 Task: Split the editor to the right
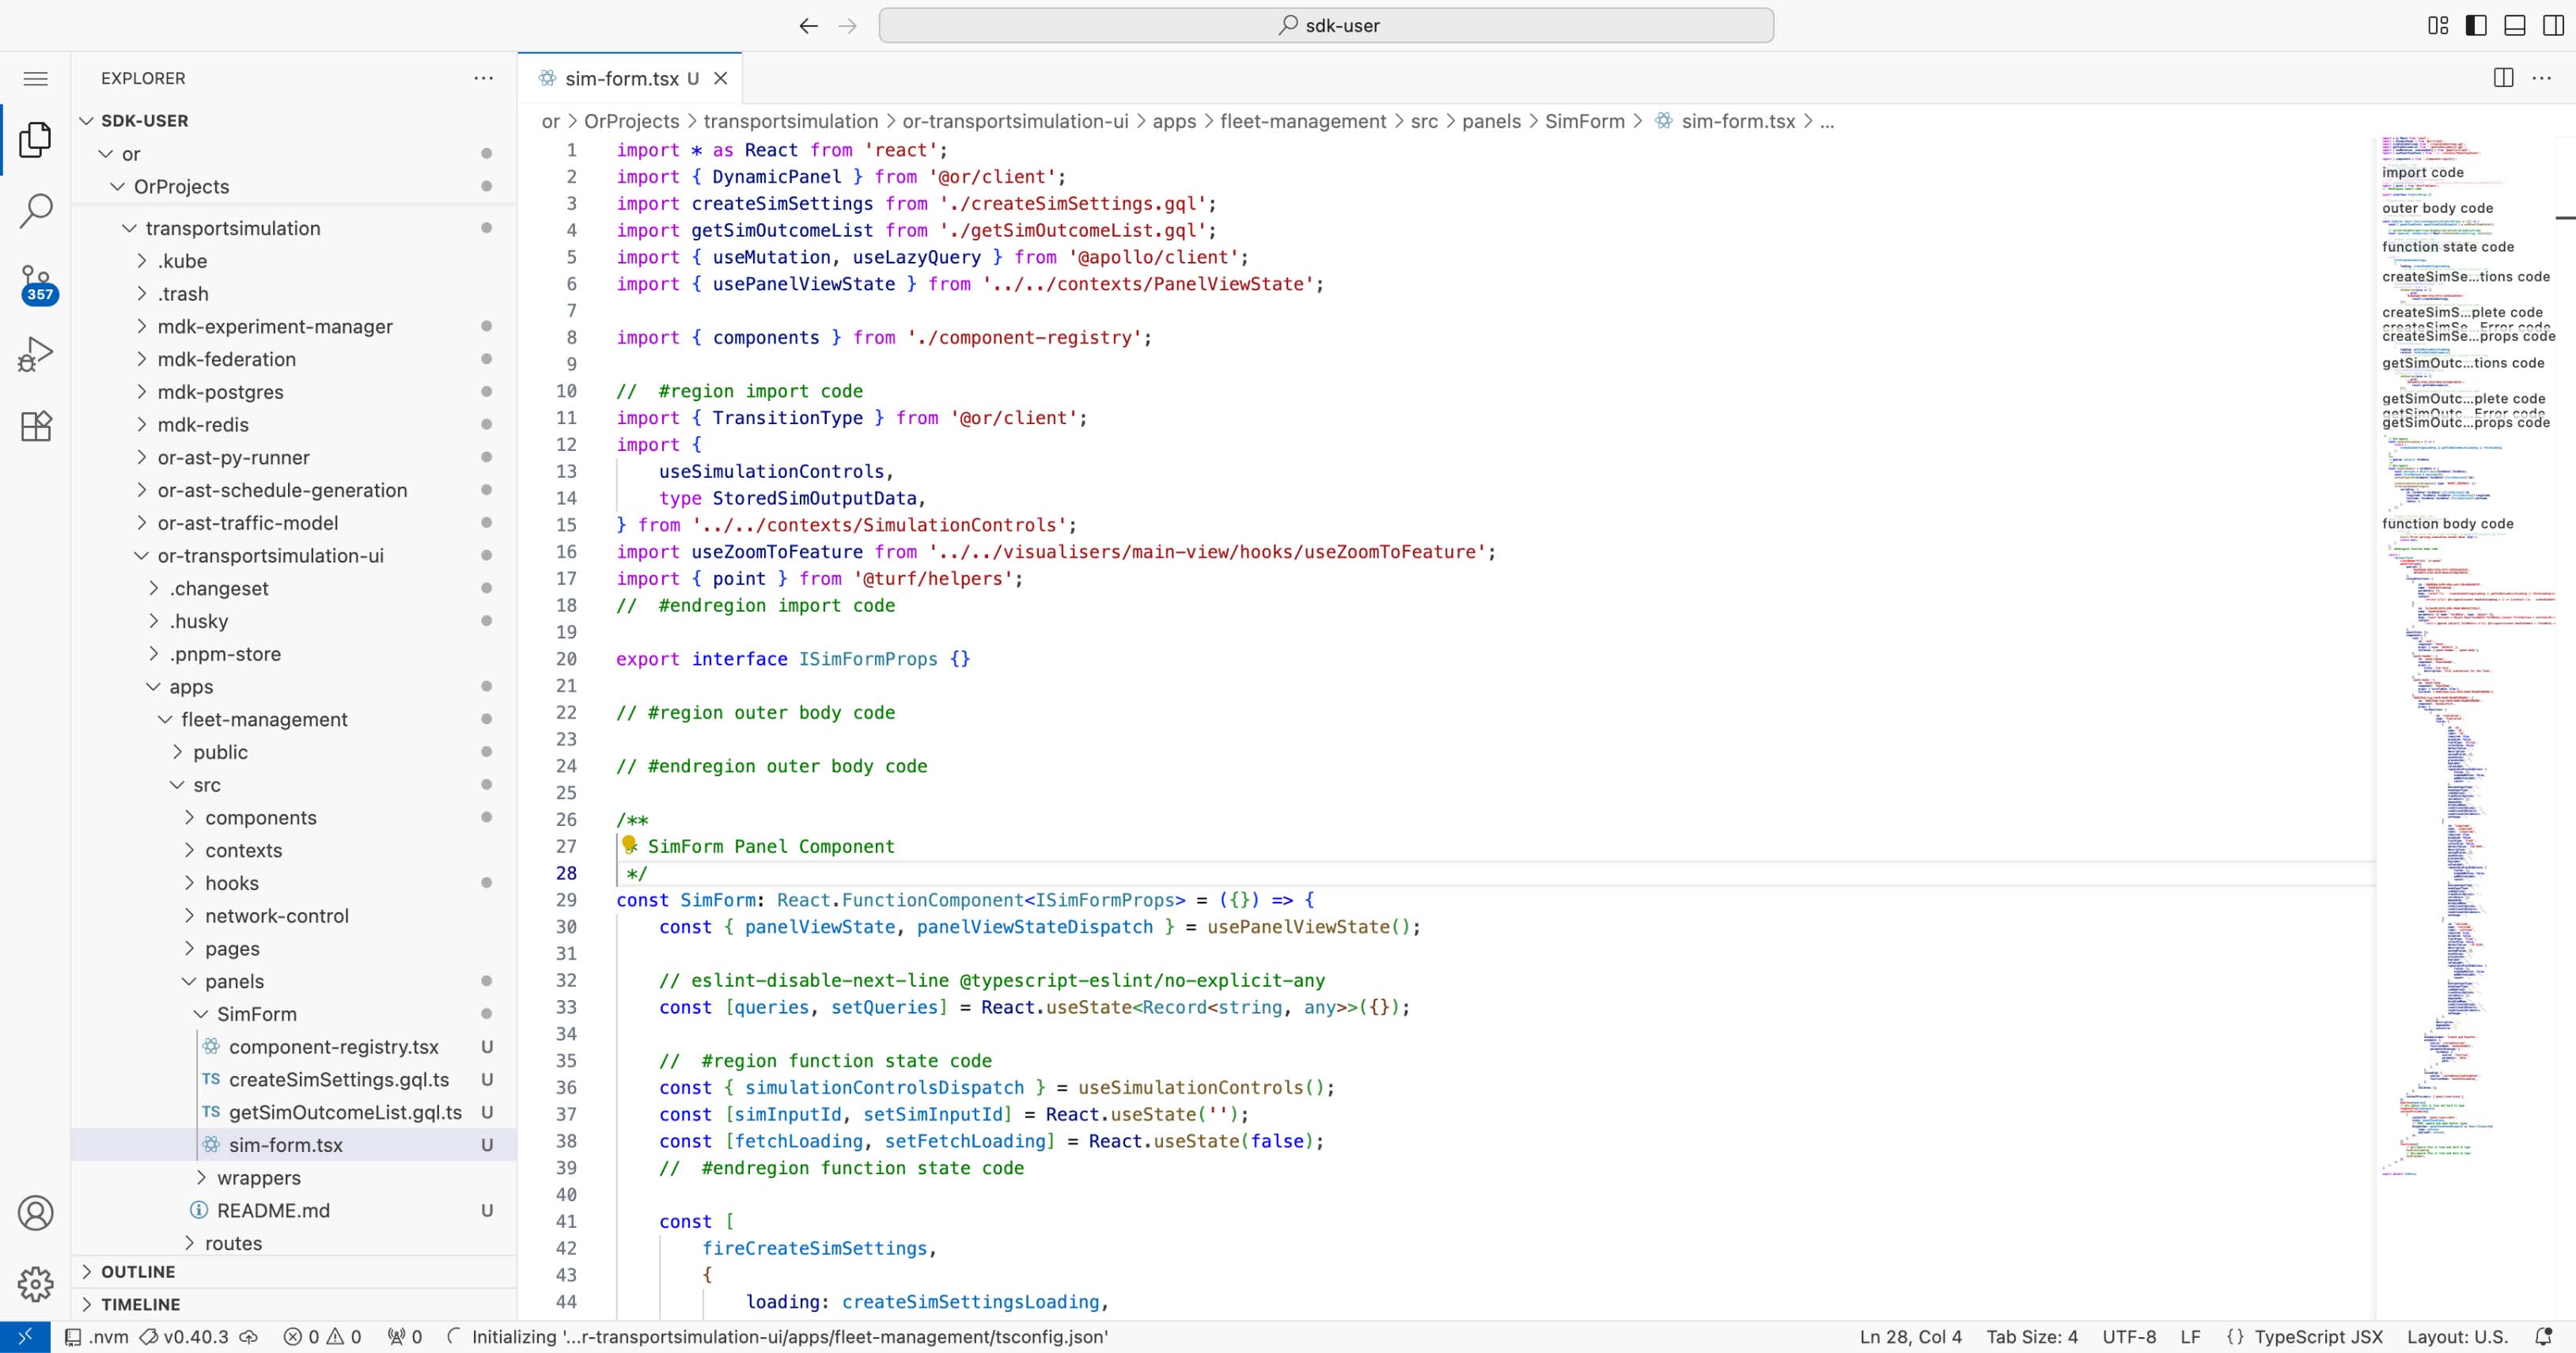pos(2503,78)
